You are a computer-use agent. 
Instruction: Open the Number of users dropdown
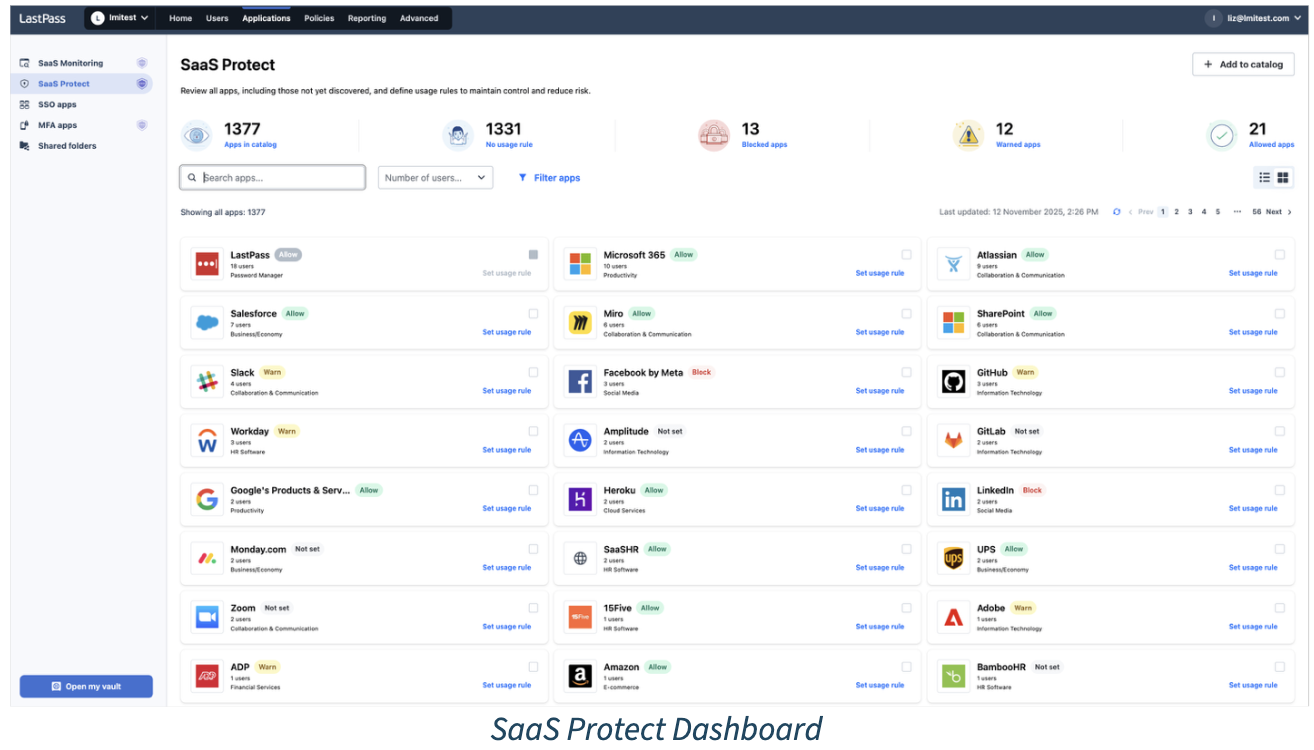435,178
